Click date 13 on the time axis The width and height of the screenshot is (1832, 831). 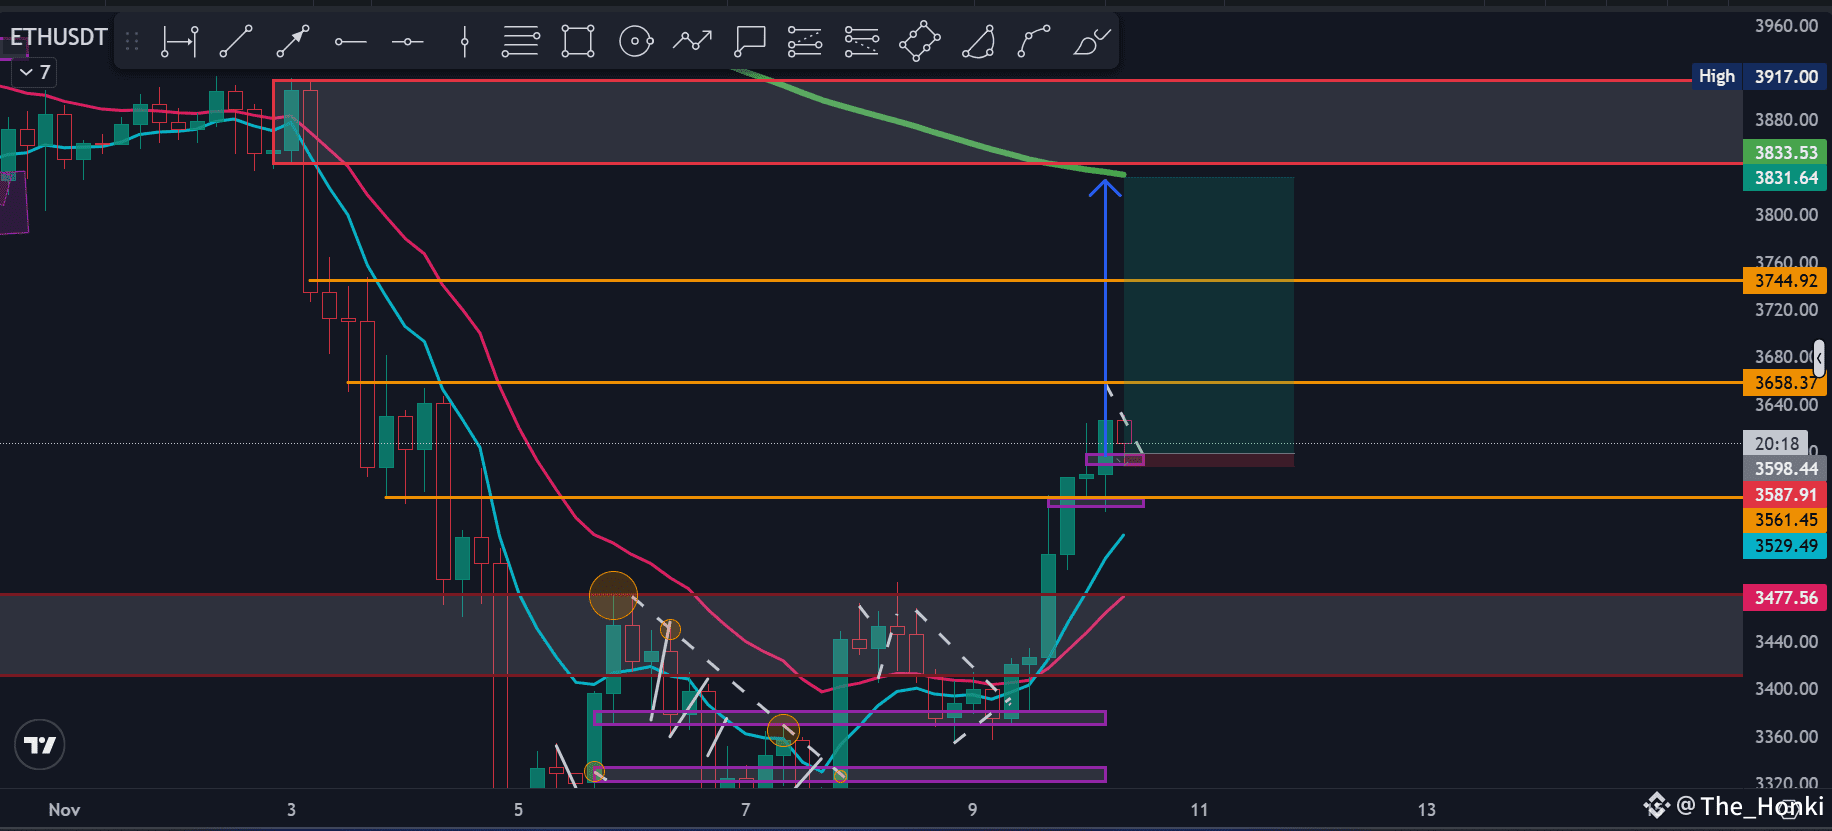pos(1426,810)
